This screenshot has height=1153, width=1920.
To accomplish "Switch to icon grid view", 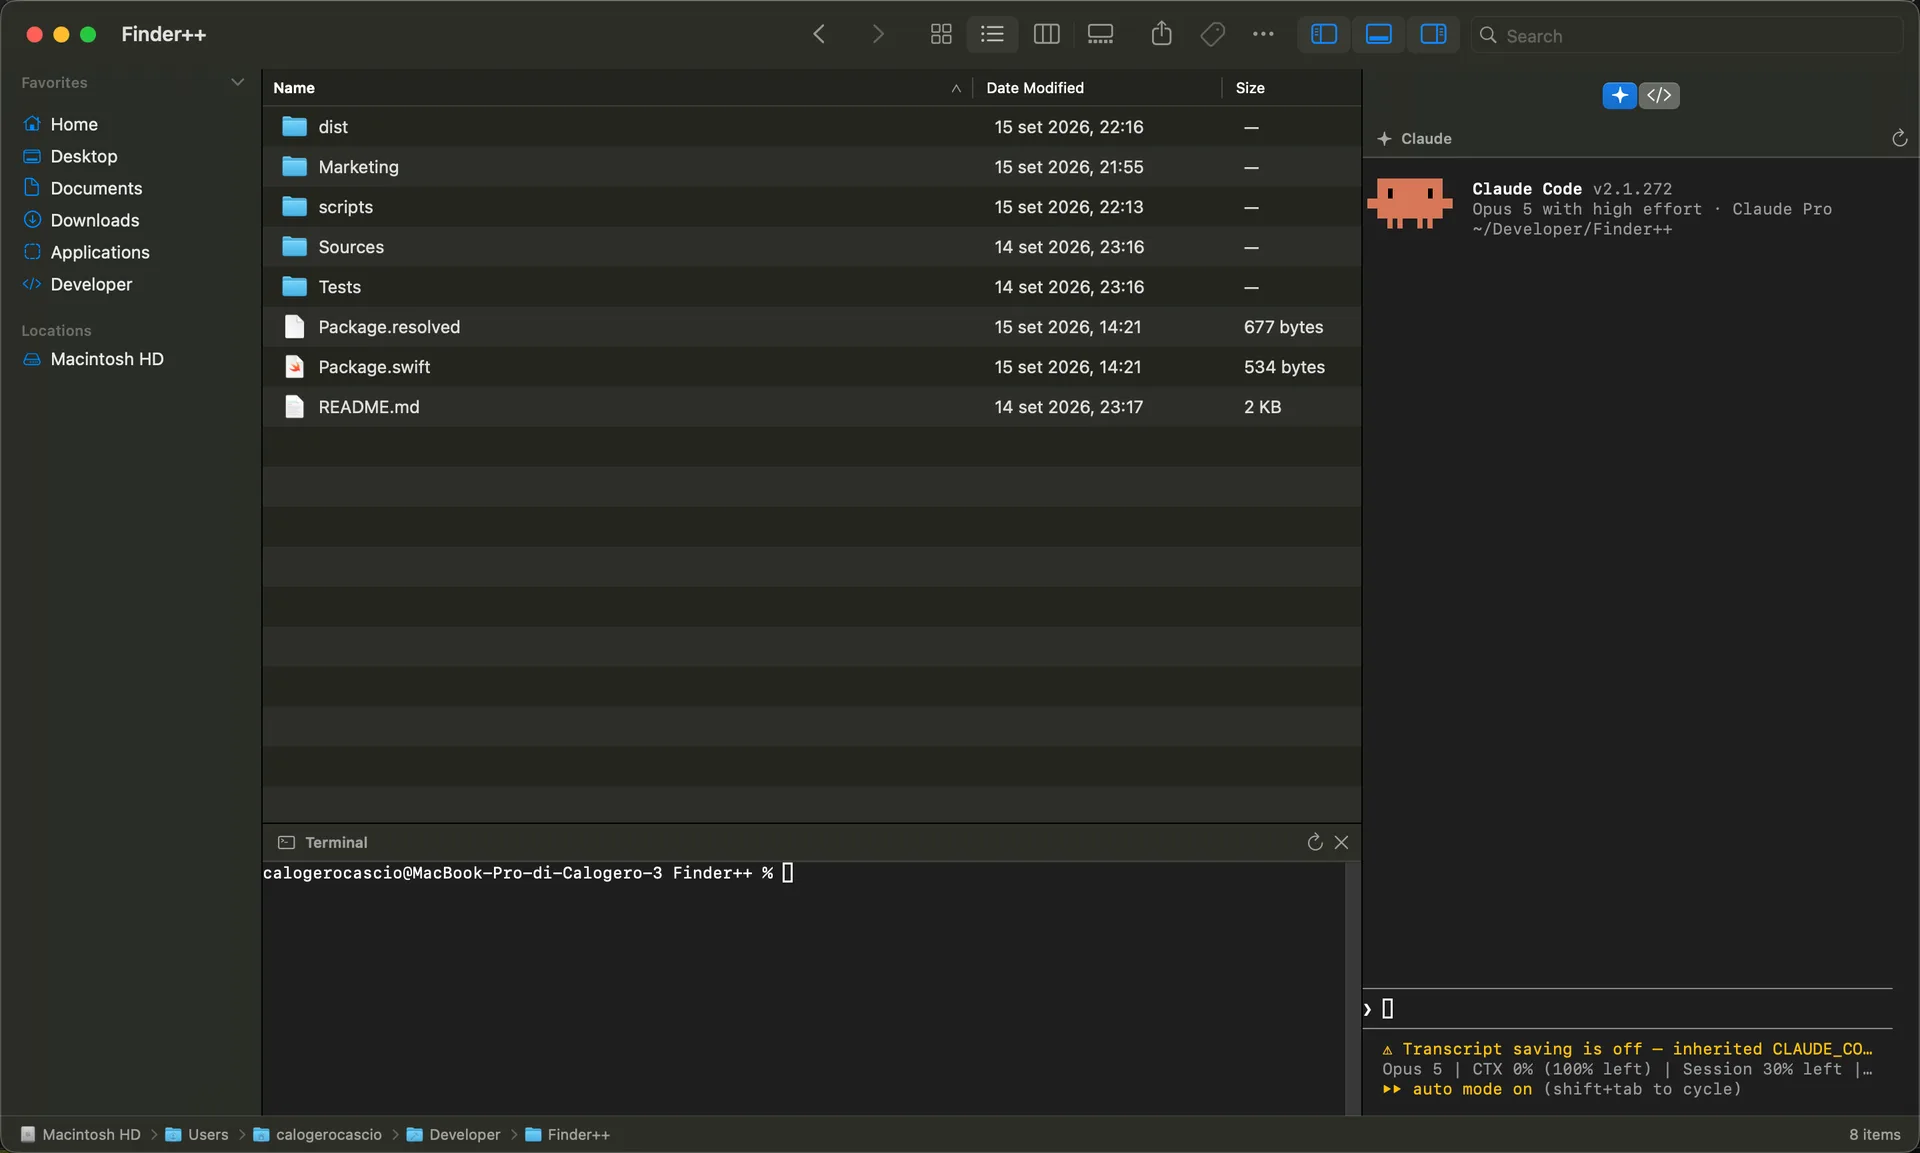I will click(941, 34).
